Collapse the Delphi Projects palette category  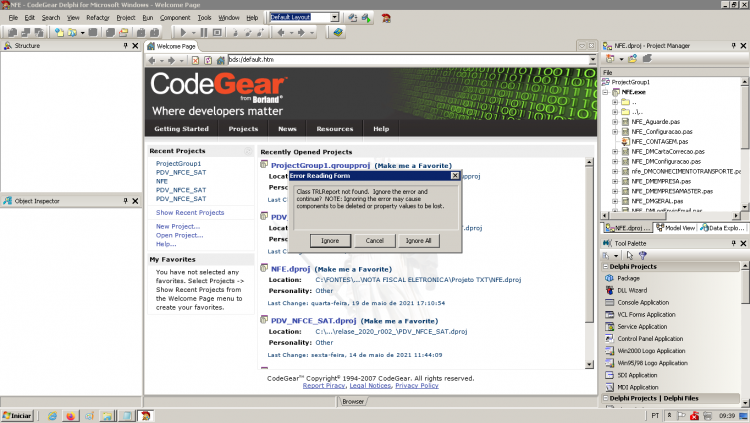pyautogui.click(x=606, y=267)
